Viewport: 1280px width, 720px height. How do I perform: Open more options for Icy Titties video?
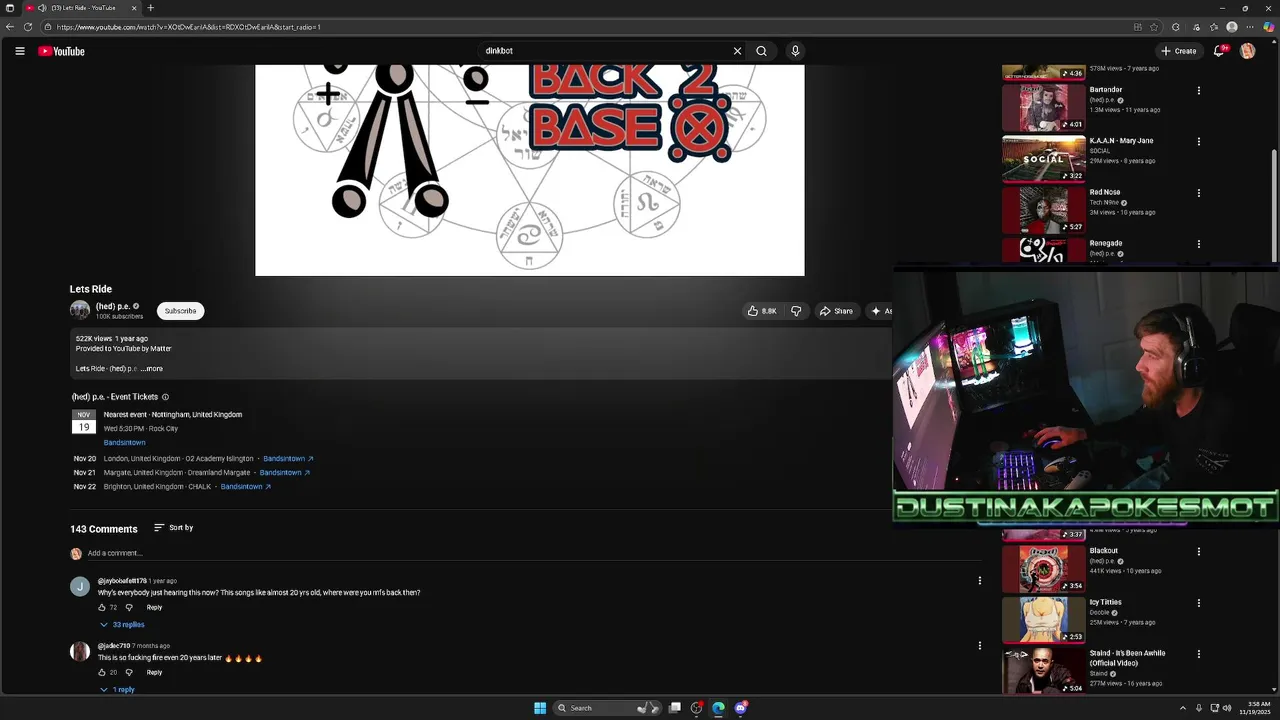[x=1198, y=603]
